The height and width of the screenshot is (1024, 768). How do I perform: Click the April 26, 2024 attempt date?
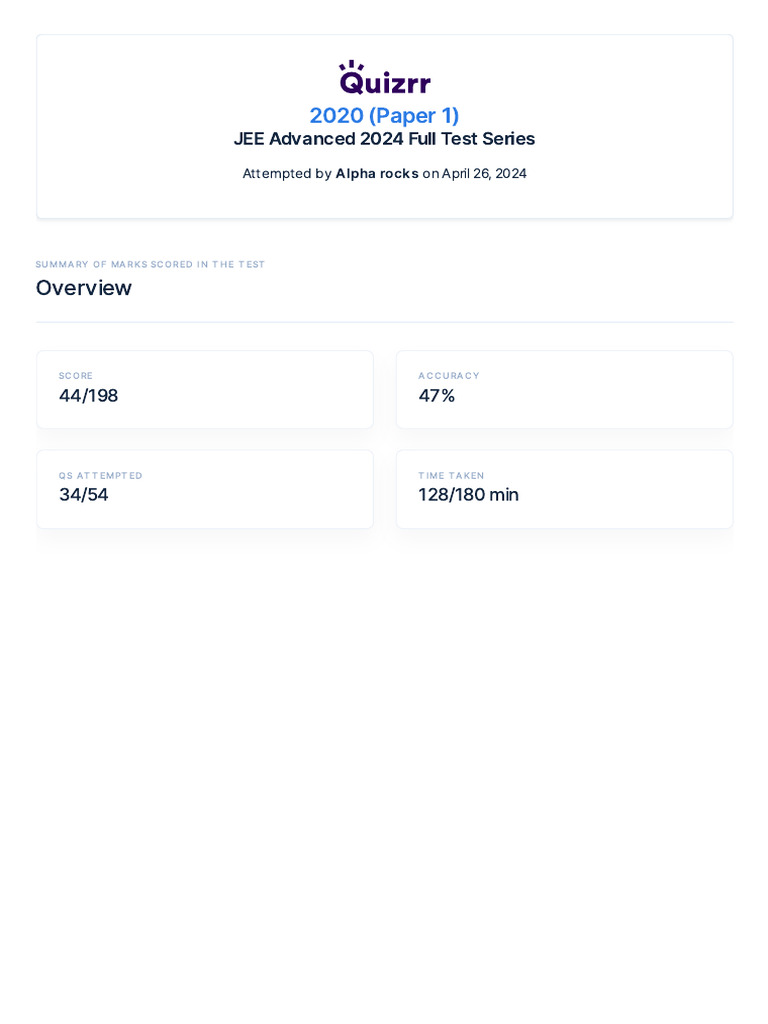pyautogui.click(x=484, y=173)
